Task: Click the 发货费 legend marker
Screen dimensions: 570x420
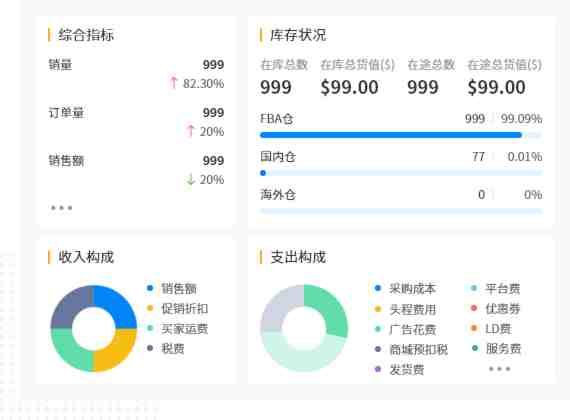Action: pyautogui.click(x=378, y=369)
